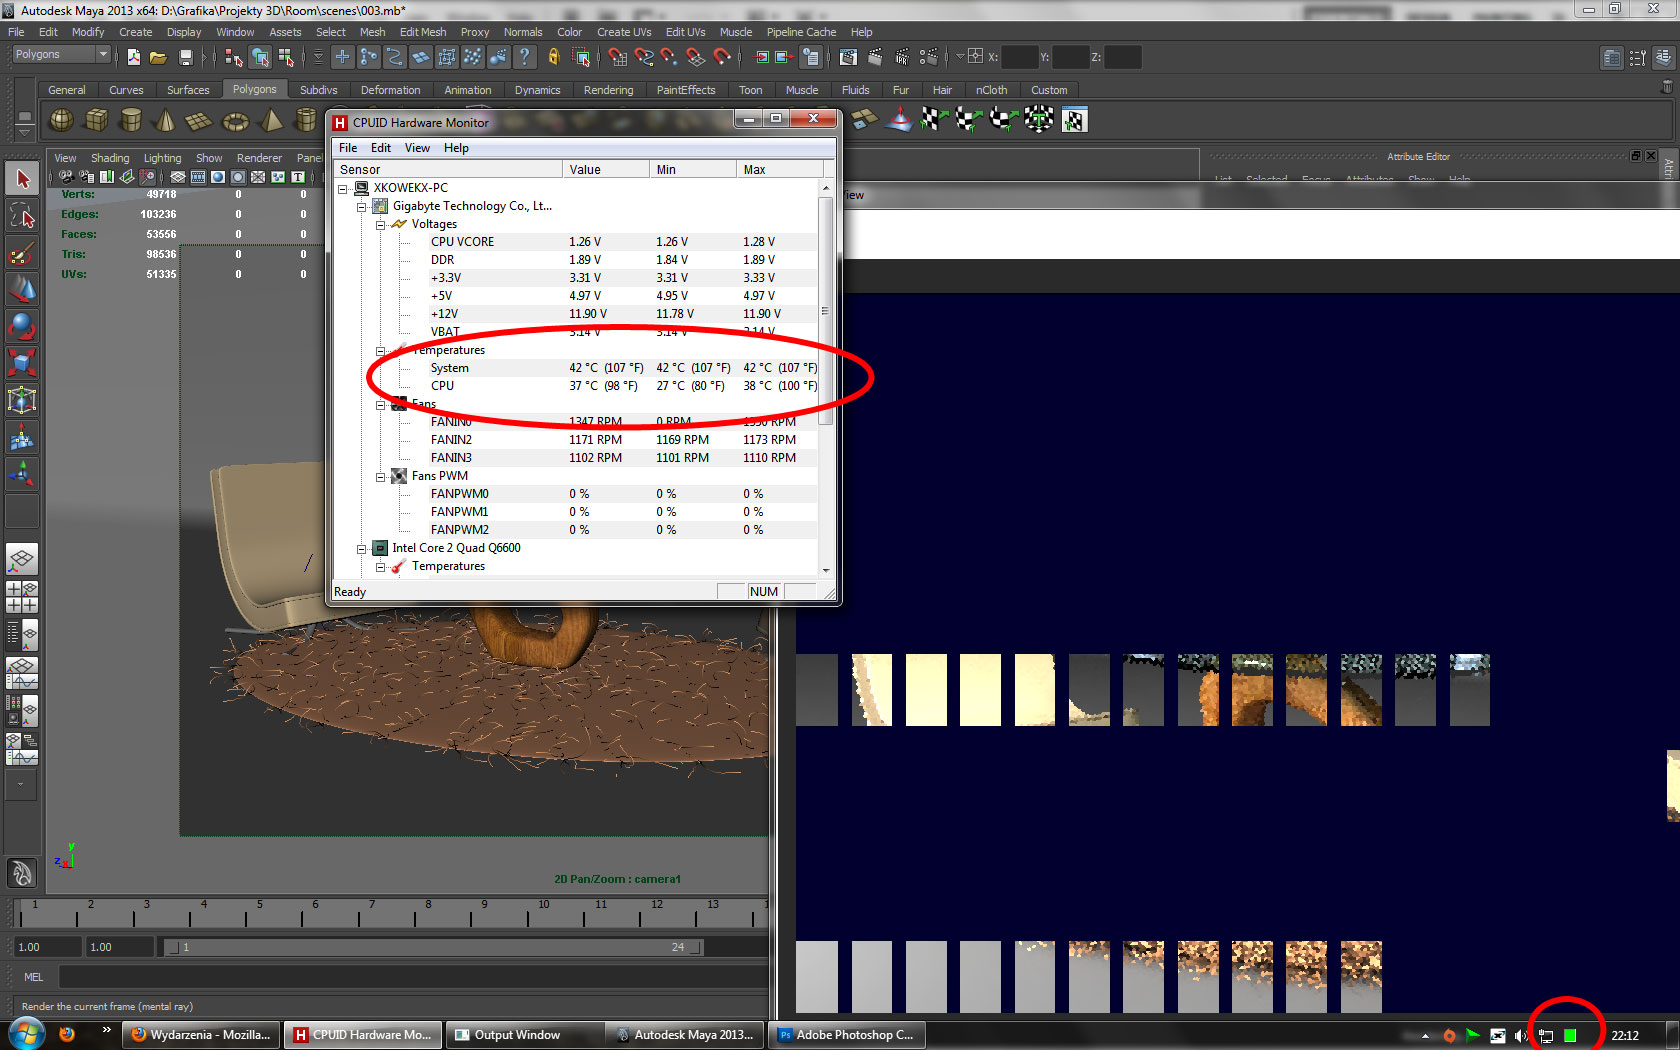Switch to Adobe Photoshop taskbar button
The height and width of the screenshot is (1050, 1680).
[x=848, y=1035]
